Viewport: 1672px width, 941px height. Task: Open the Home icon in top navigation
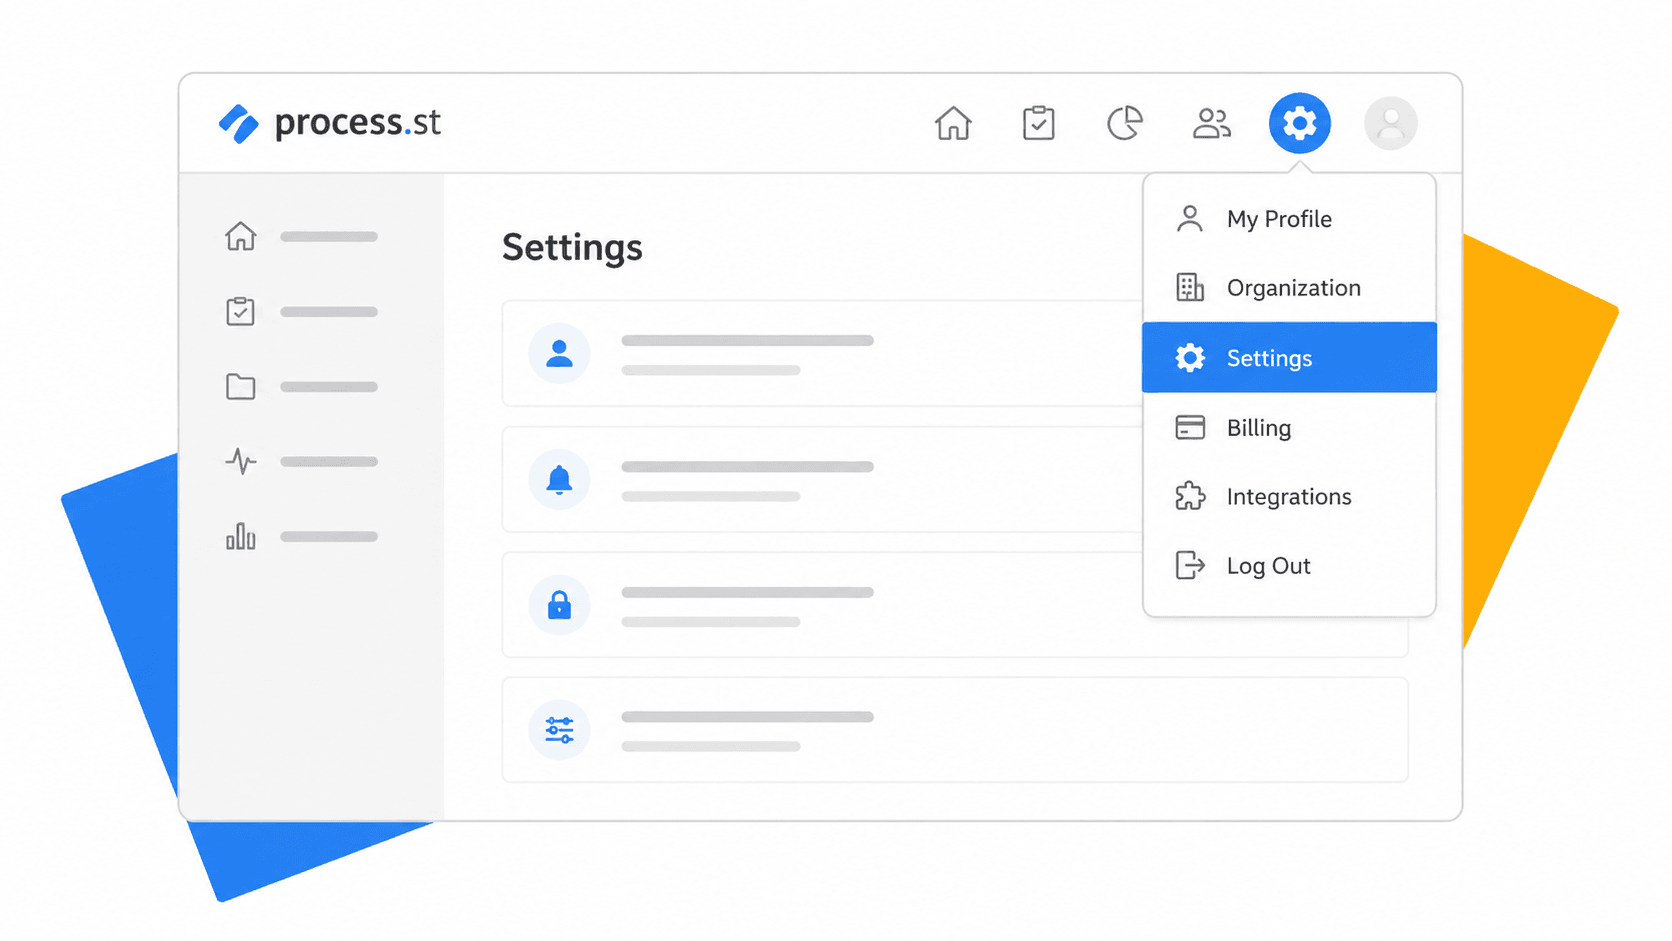(953, 122)
